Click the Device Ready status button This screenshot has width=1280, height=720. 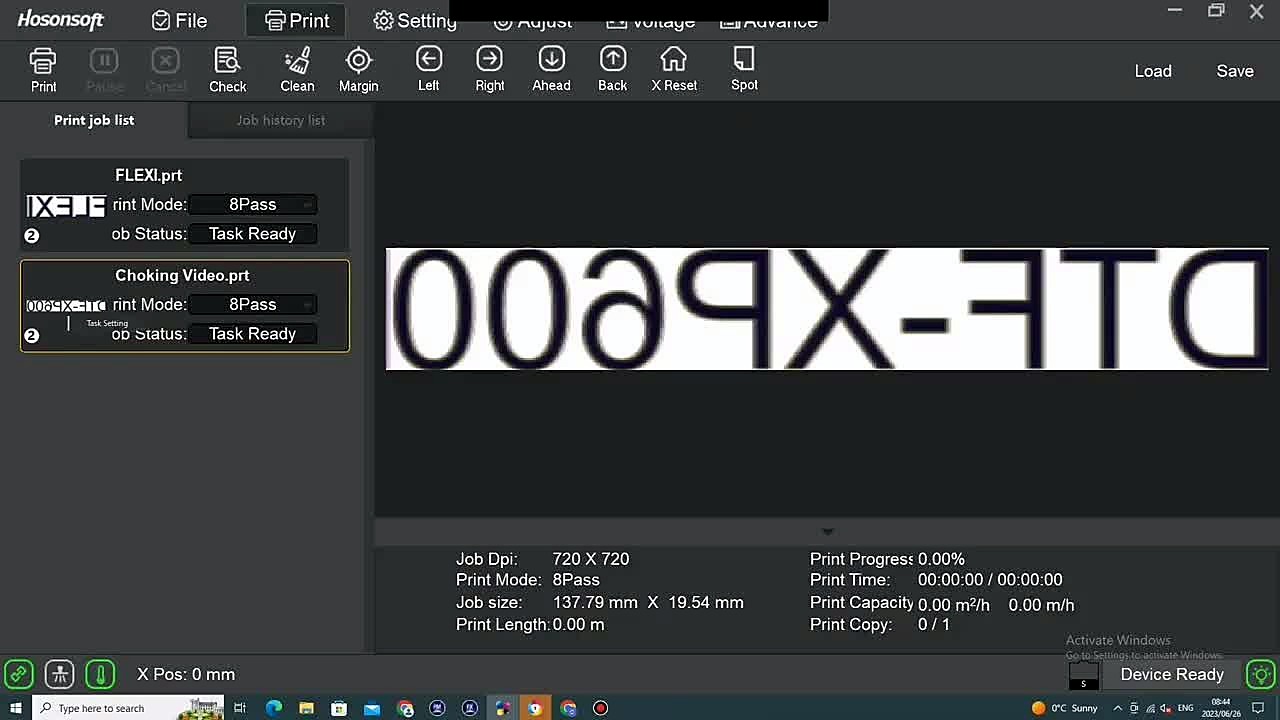1172,674
